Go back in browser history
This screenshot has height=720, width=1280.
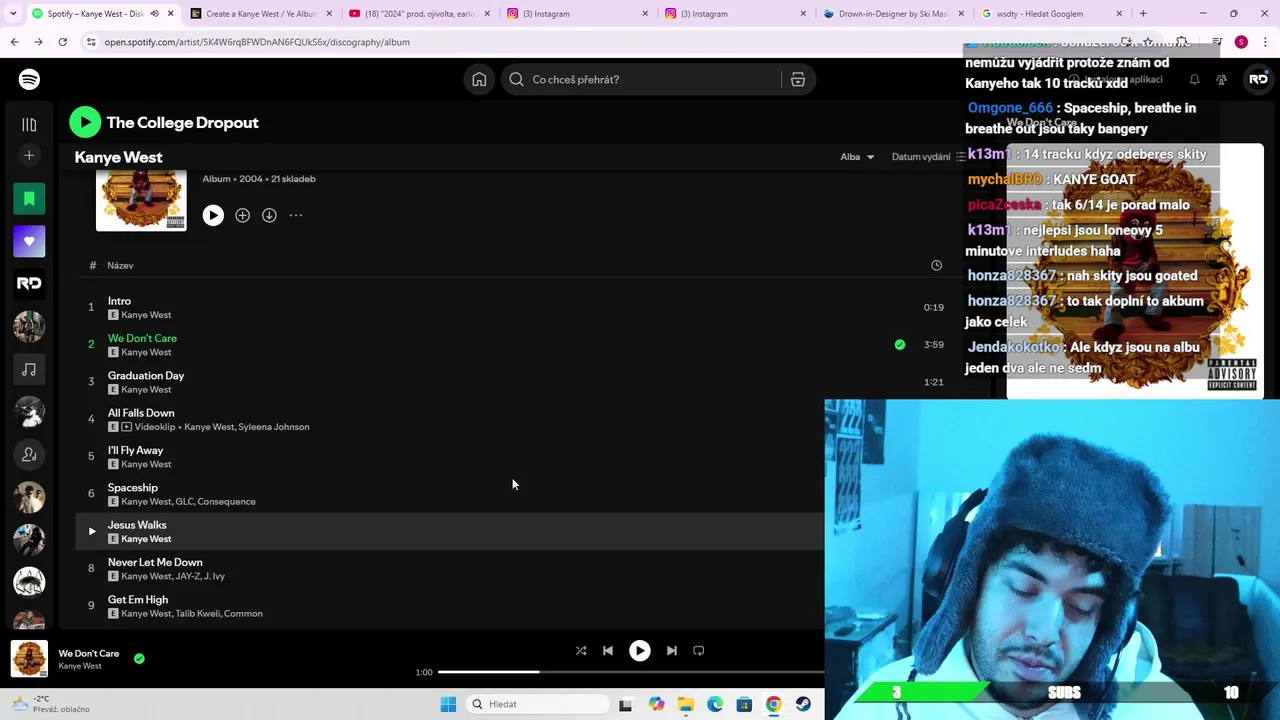pyautogui.click(x=14, y=42)
